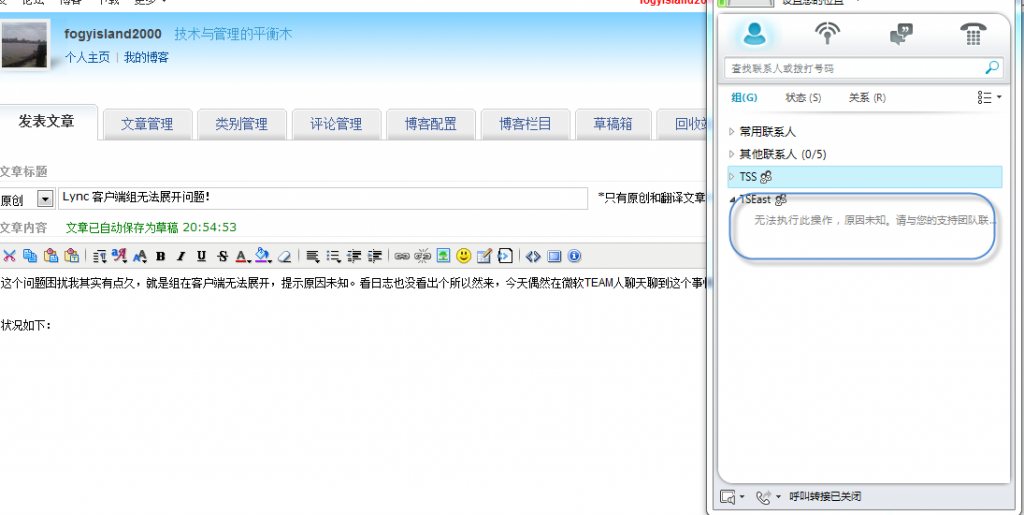Screen dimensions: 1024x515
Task: Click the fogyisland2000 username link
Action: click(x=113, y=35)
